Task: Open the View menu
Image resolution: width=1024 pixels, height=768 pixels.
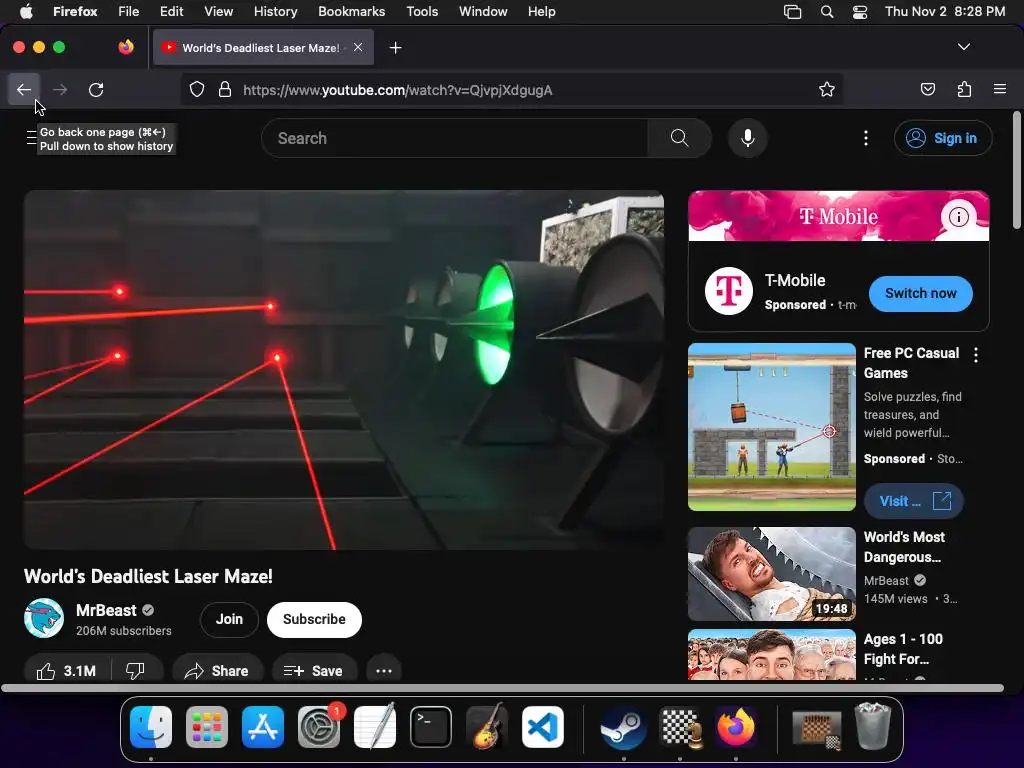Action: coord(219,11)
